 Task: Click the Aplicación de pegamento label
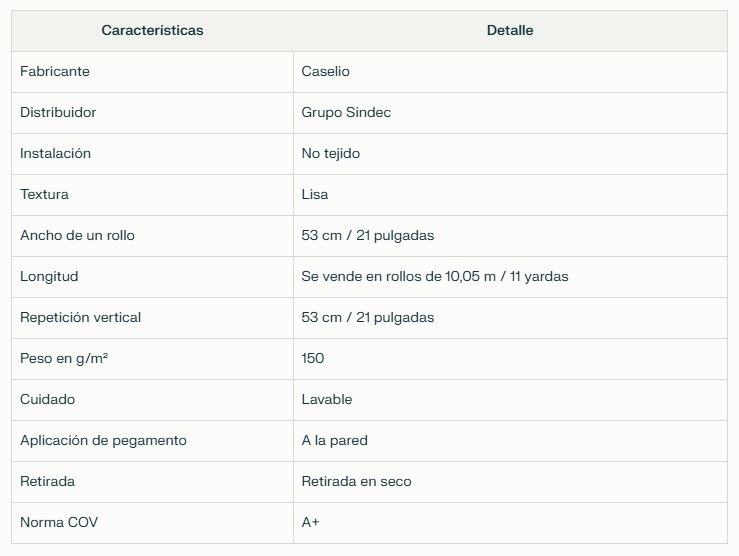[x=103, y=441]
